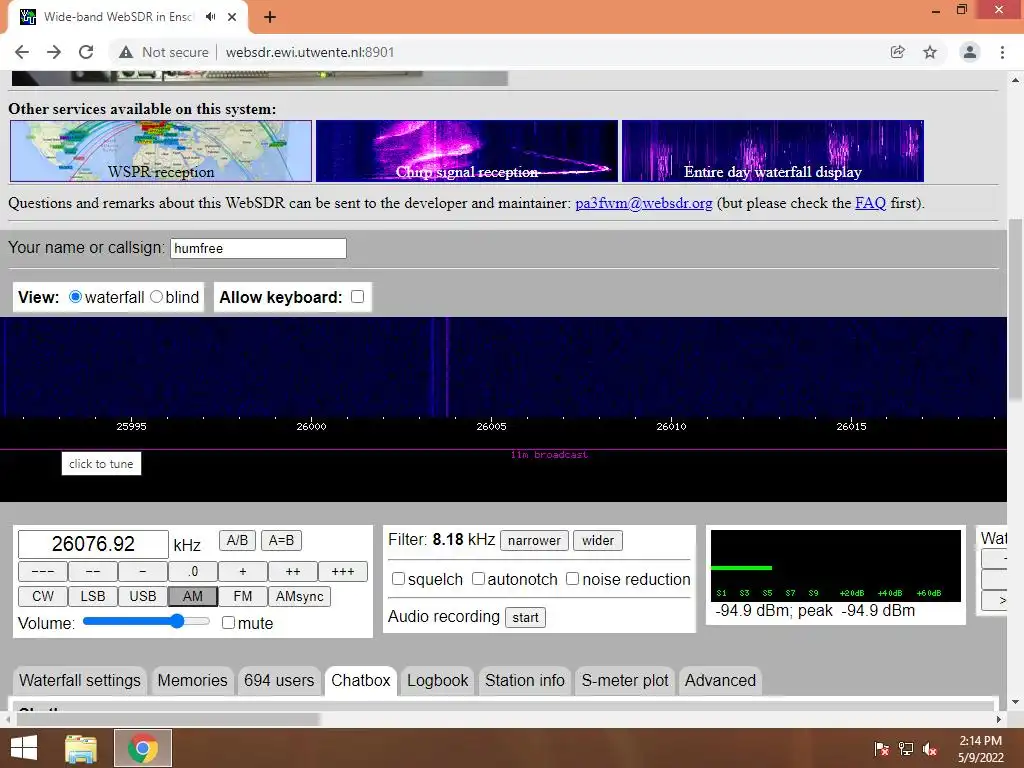The height and width of the screenshot is (768, 1024).
Task: Adjust the Volume slider
Action: click(146, 621)
